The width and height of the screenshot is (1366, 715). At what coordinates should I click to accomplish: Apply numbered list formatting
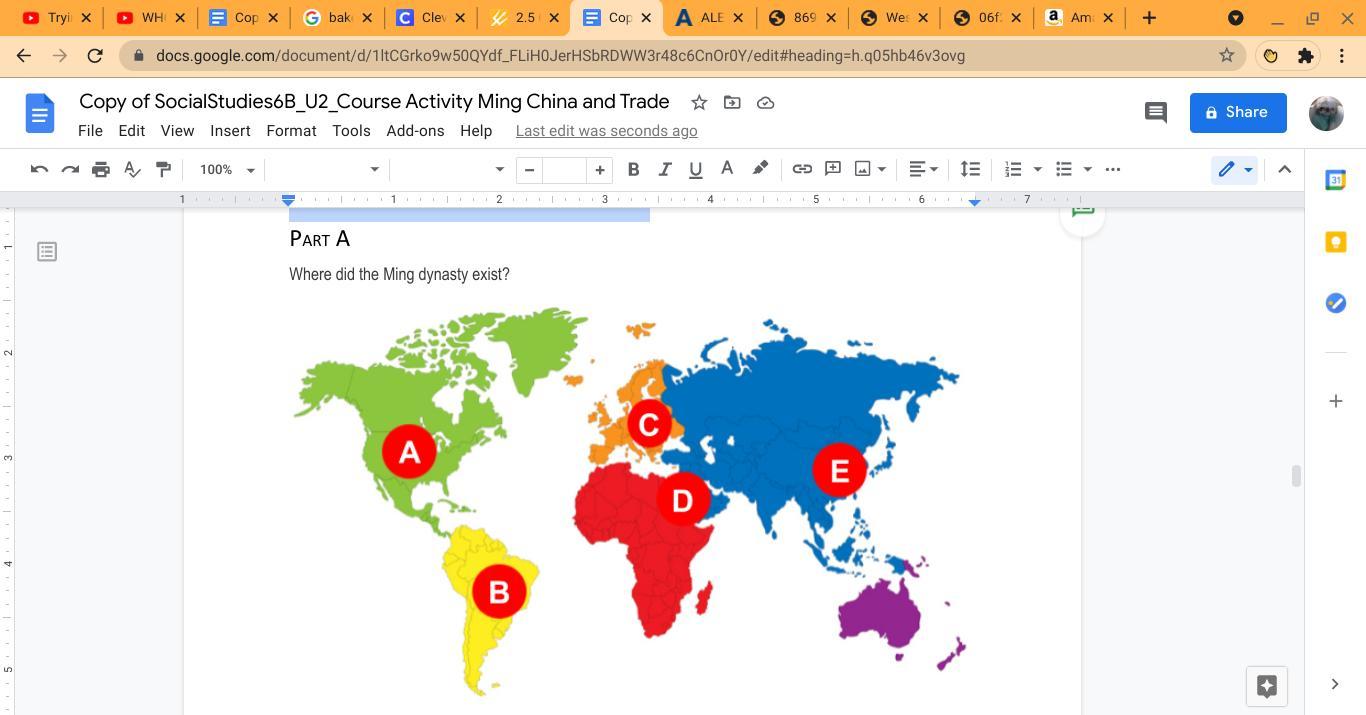[1013, 169]
